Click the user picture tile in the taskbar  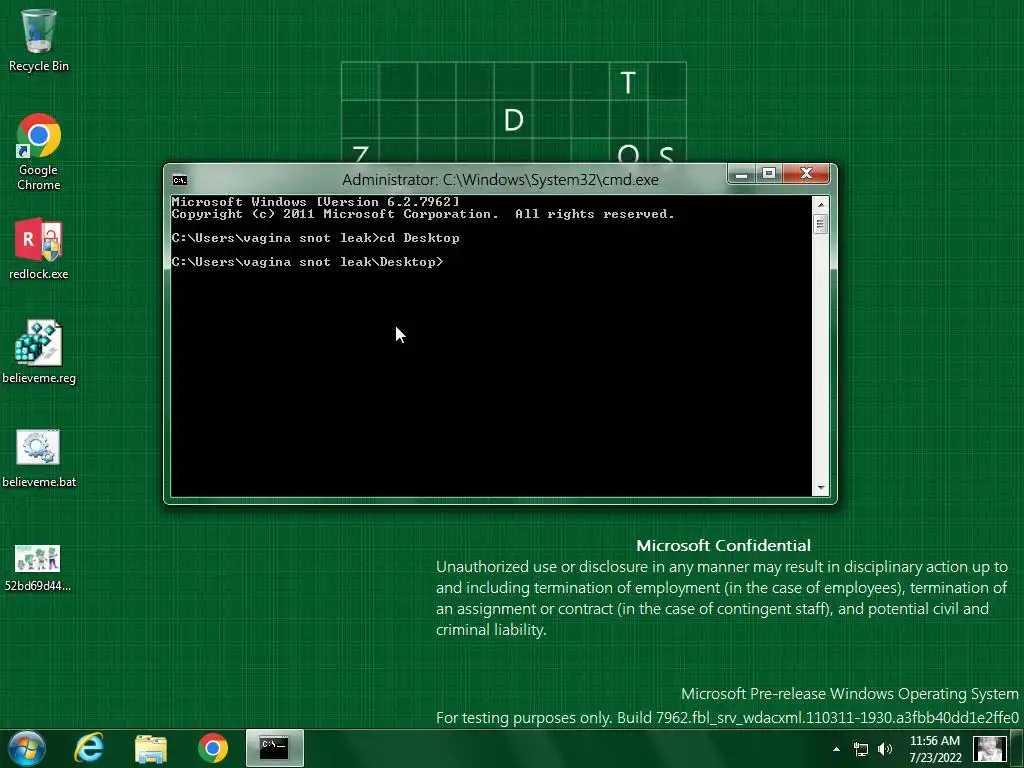pos(989,748)
